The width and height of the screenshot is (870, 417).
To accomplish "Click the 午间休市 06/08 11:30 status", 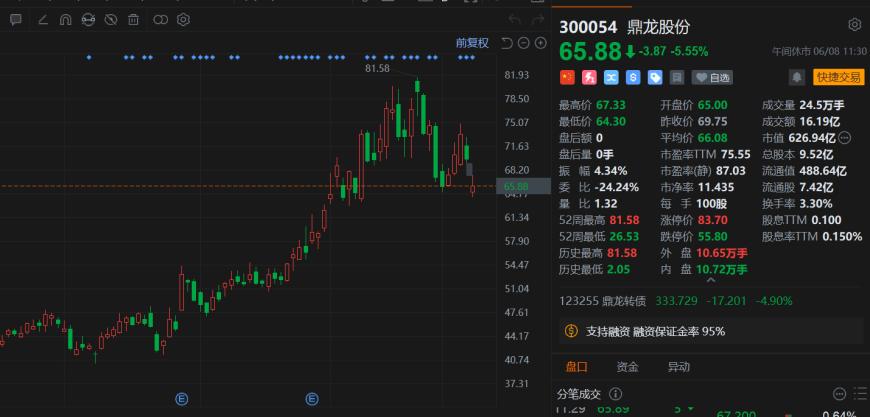I will click(819, 51).
